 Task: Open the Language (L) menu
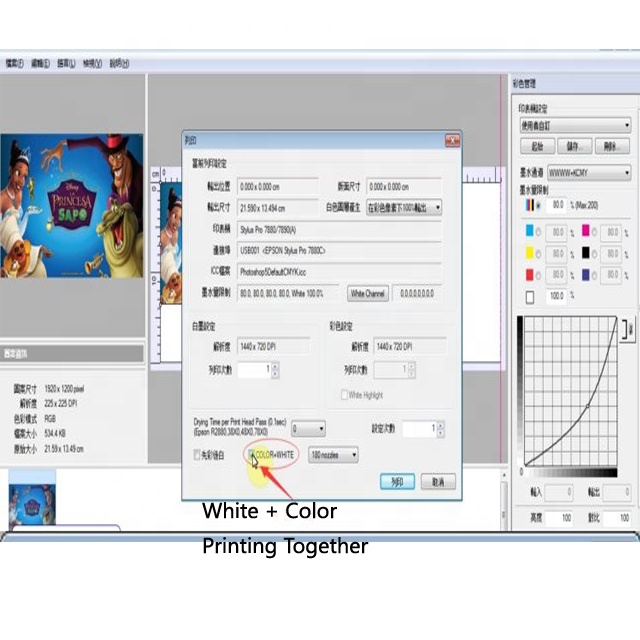[x=66, y=63]
